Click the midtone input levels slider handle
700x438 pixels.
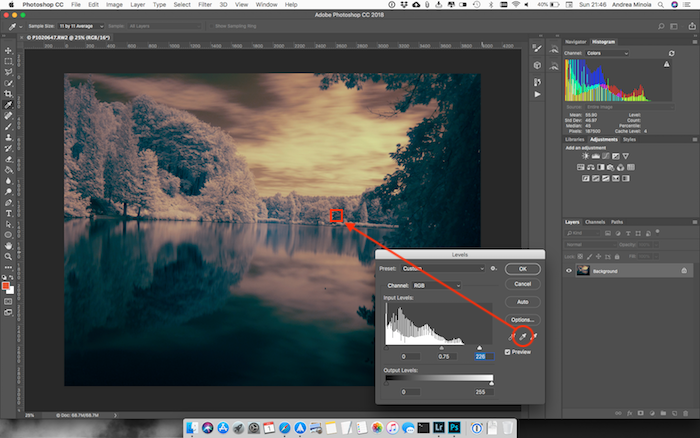pyautogui.click(x=442, y=348)
